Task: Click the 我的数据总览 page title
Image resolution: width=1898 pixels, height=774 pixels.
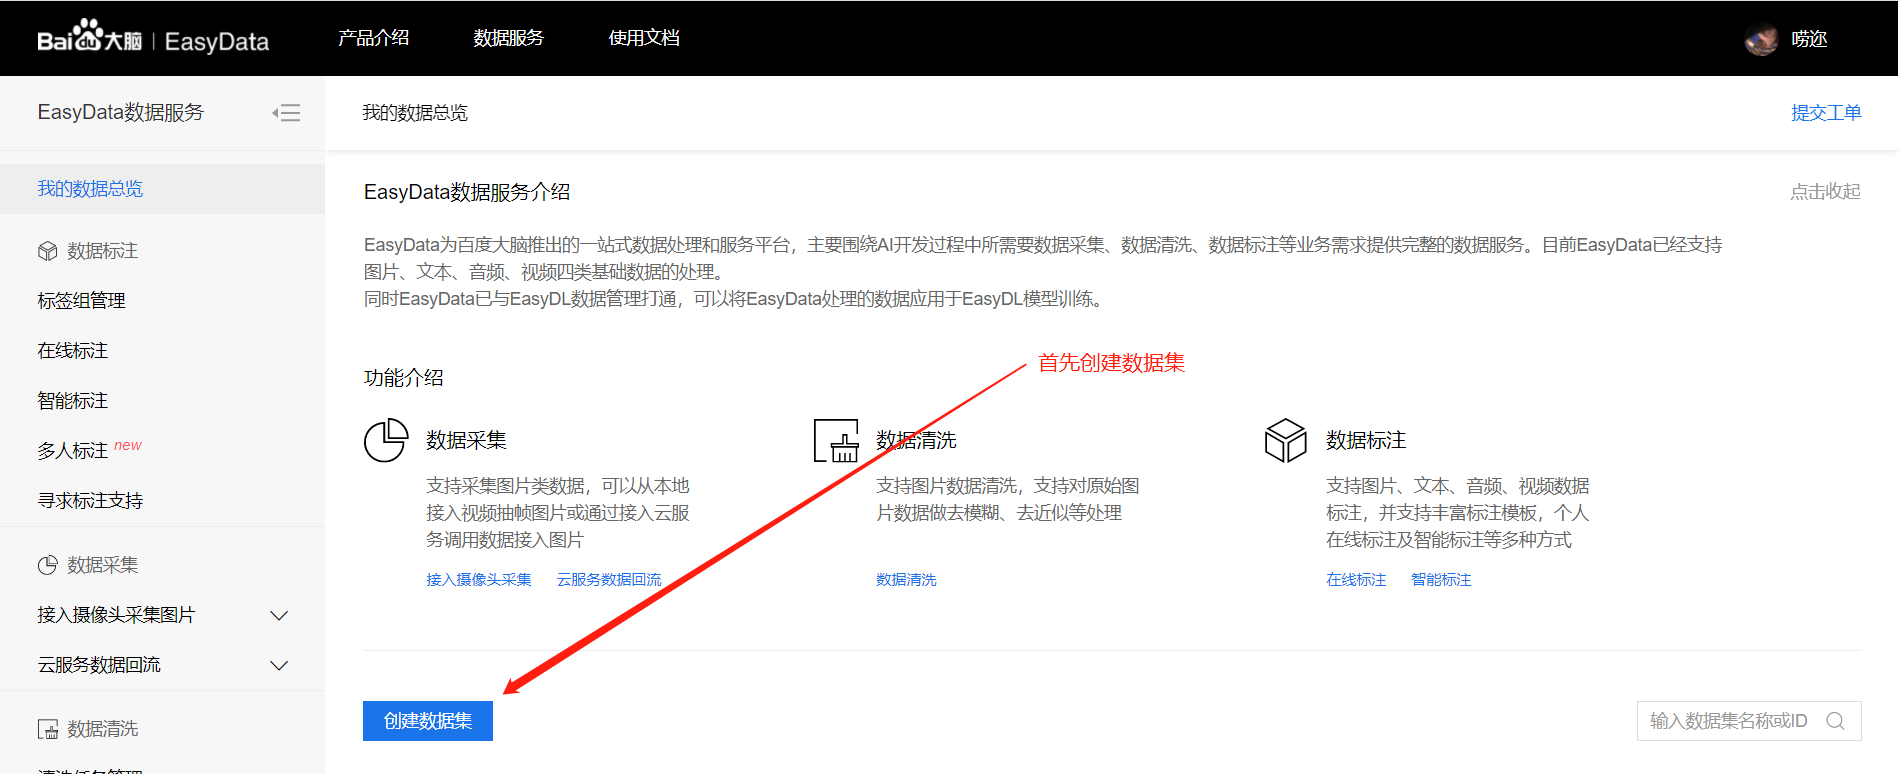Action: pos(415,113)
